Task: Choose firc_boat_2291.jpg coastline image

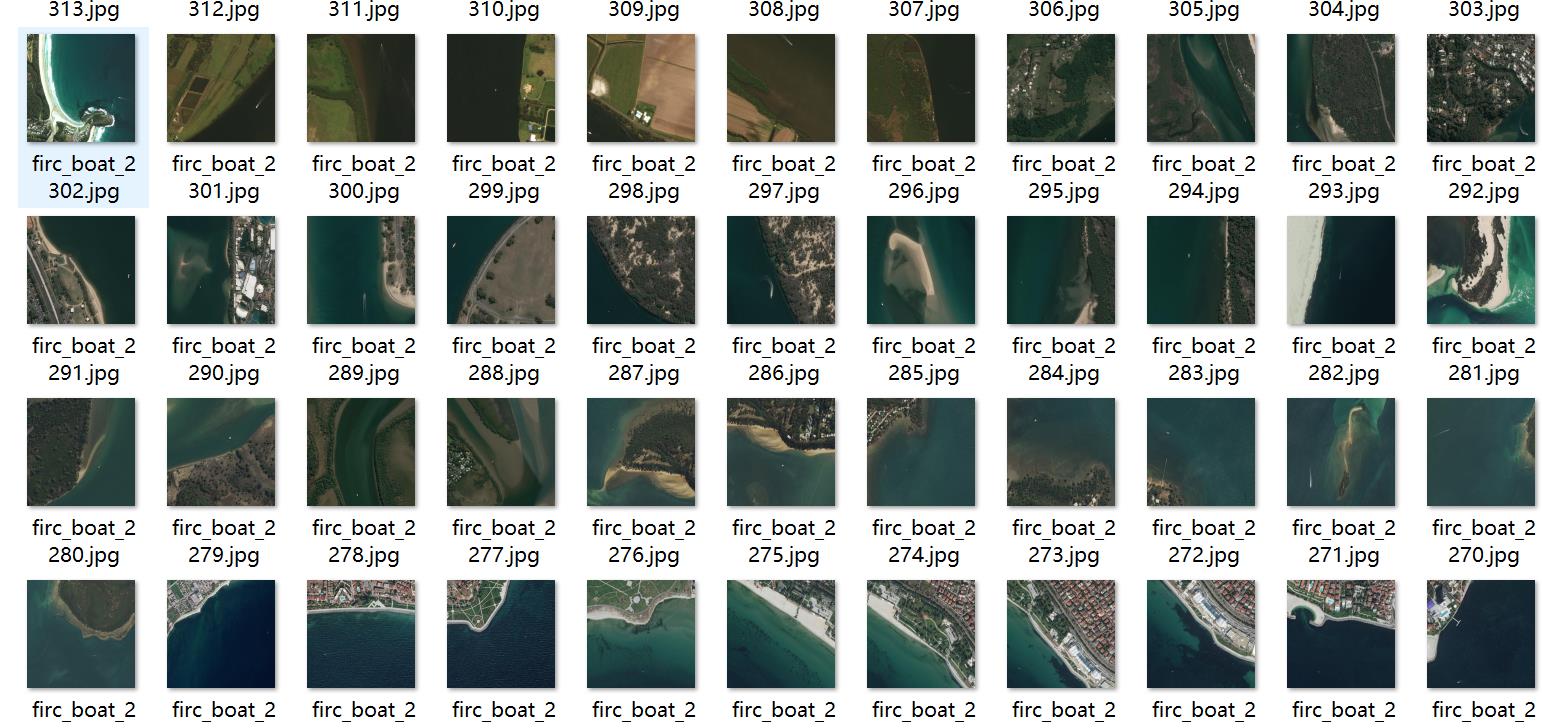Action: tap(81, 270)
